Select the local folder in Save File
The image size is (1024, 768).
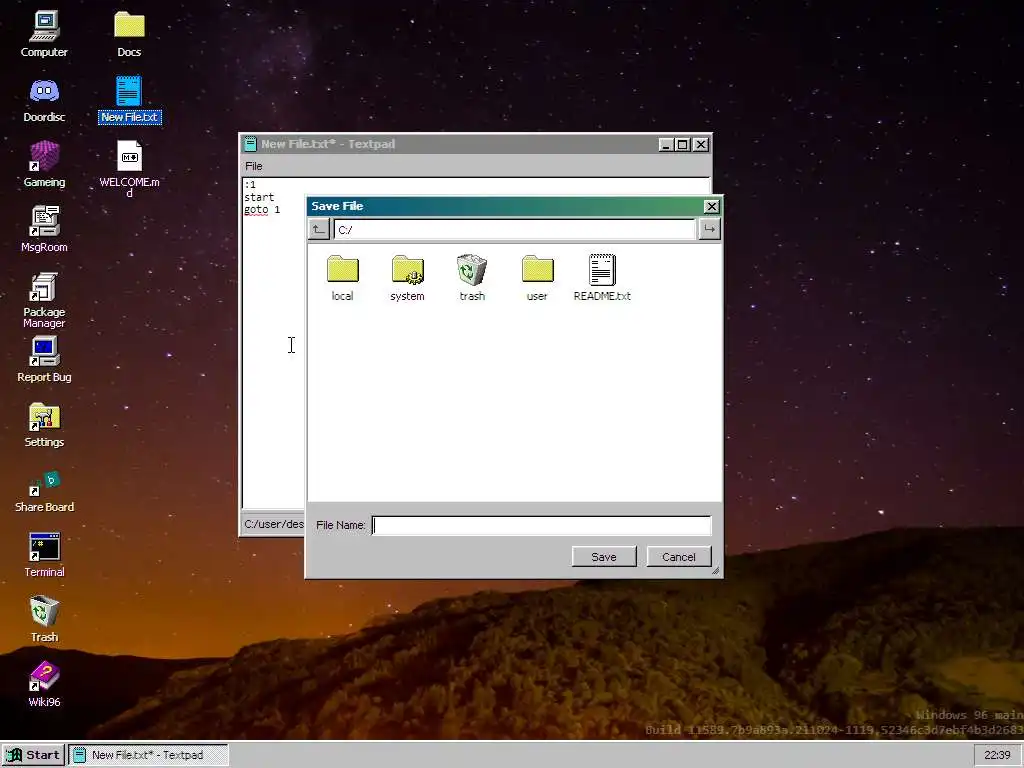(x=342, y=278)
